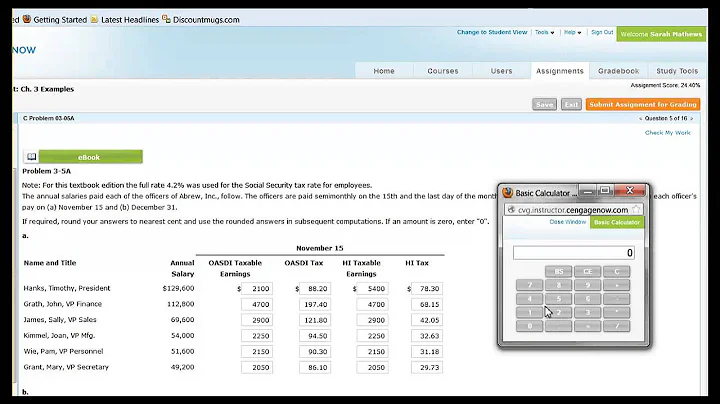Click the calculator 5 key
Screen dimensions: 720x404
pyautogui.click(x=558, y=299)
